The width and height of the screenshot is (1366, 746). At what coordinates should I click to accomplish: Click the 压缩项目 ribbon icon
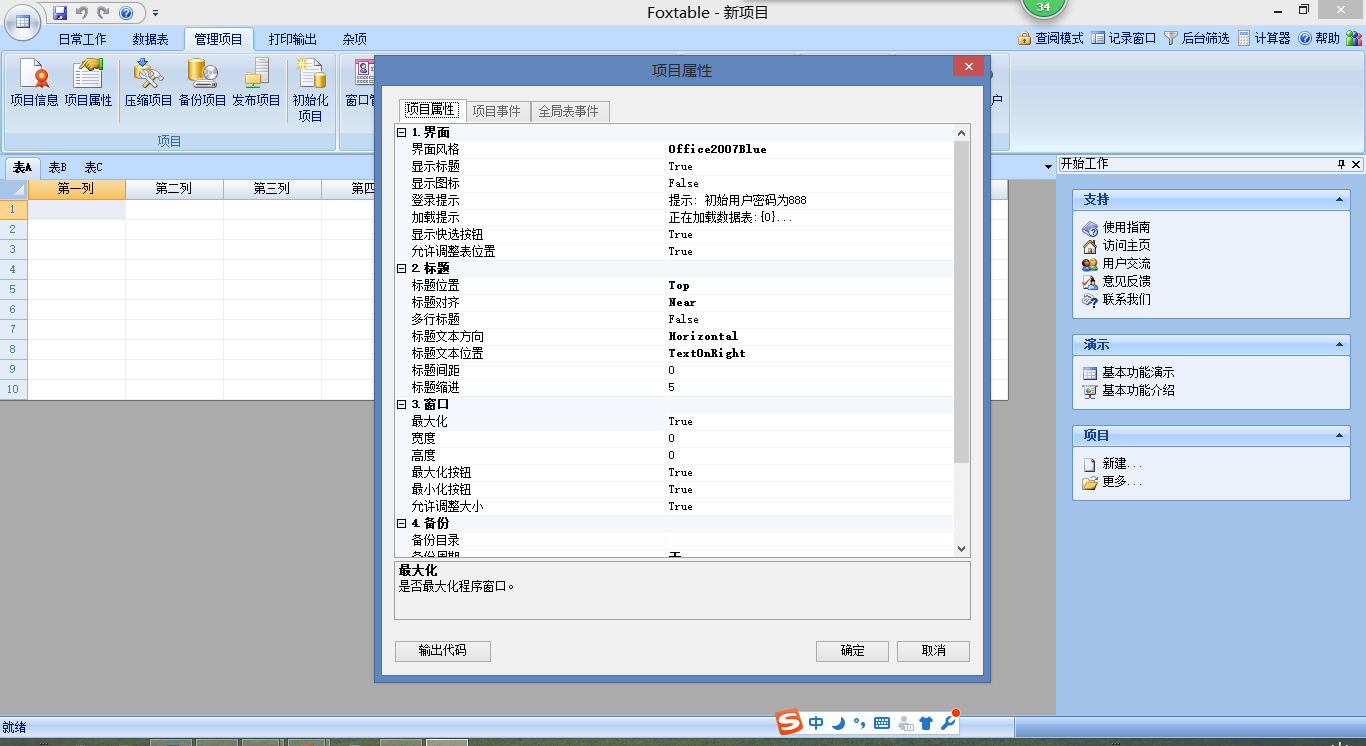point(148,82)
